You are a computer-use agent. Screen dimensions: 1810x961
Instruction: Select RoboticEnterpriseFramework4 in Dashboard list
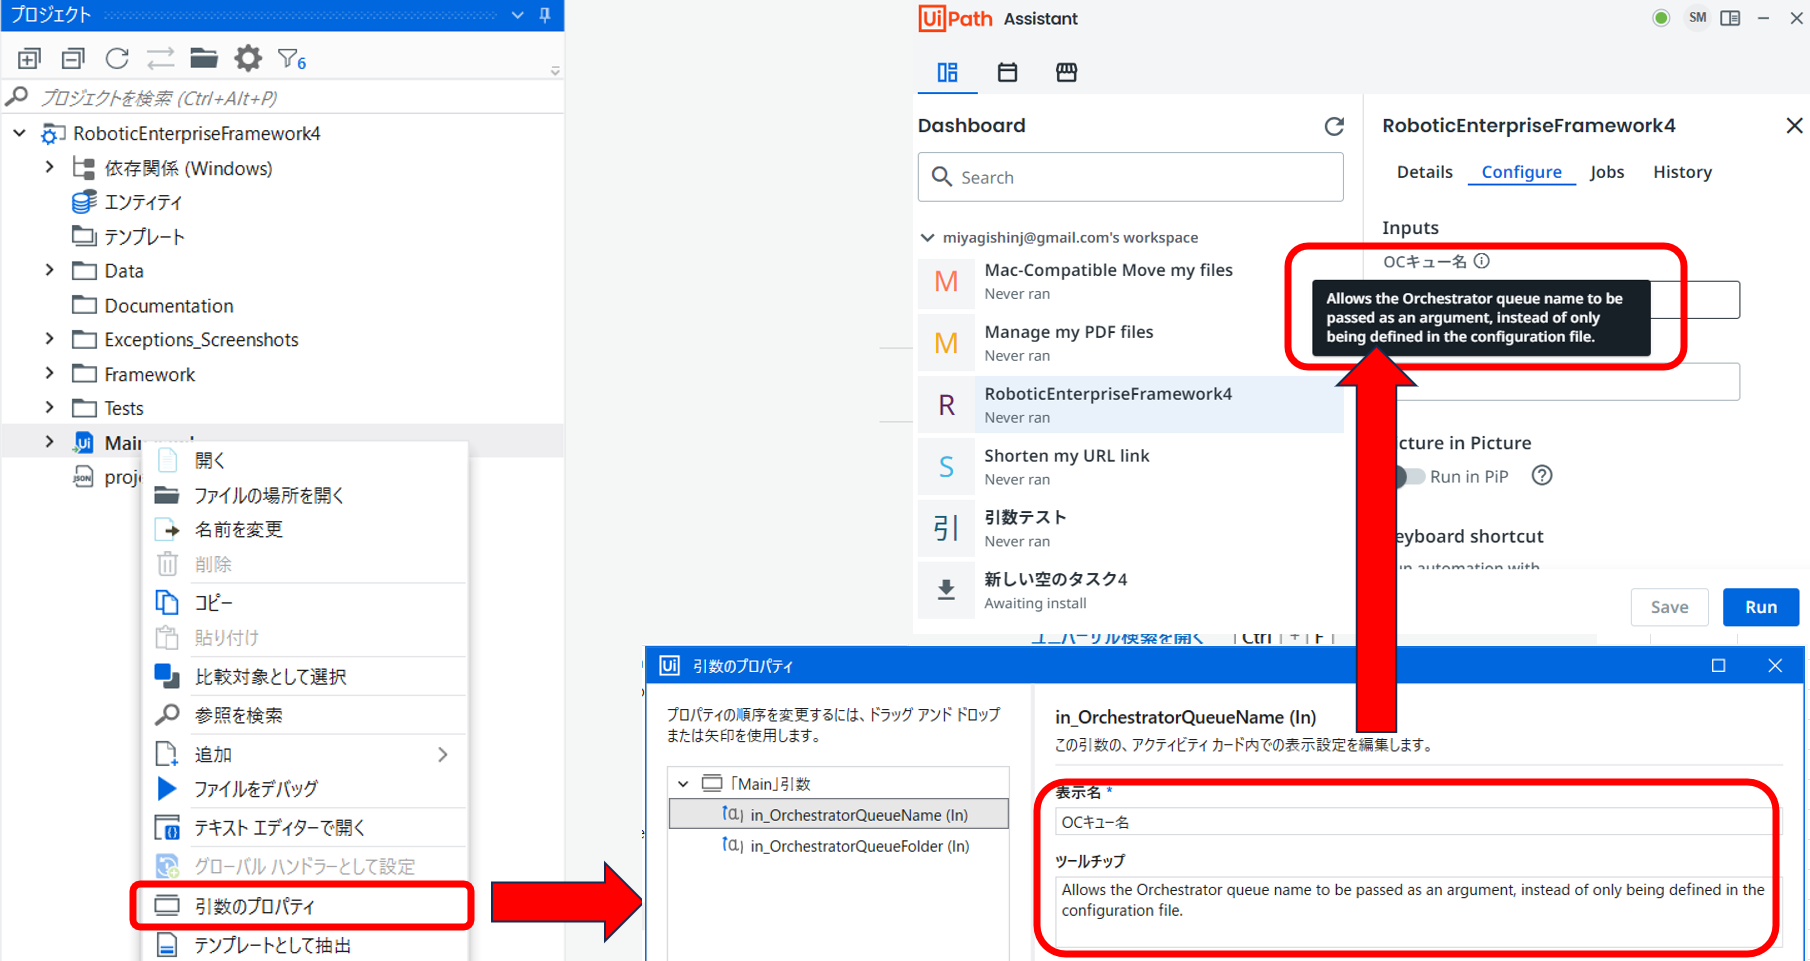(x=1130, y=405)
